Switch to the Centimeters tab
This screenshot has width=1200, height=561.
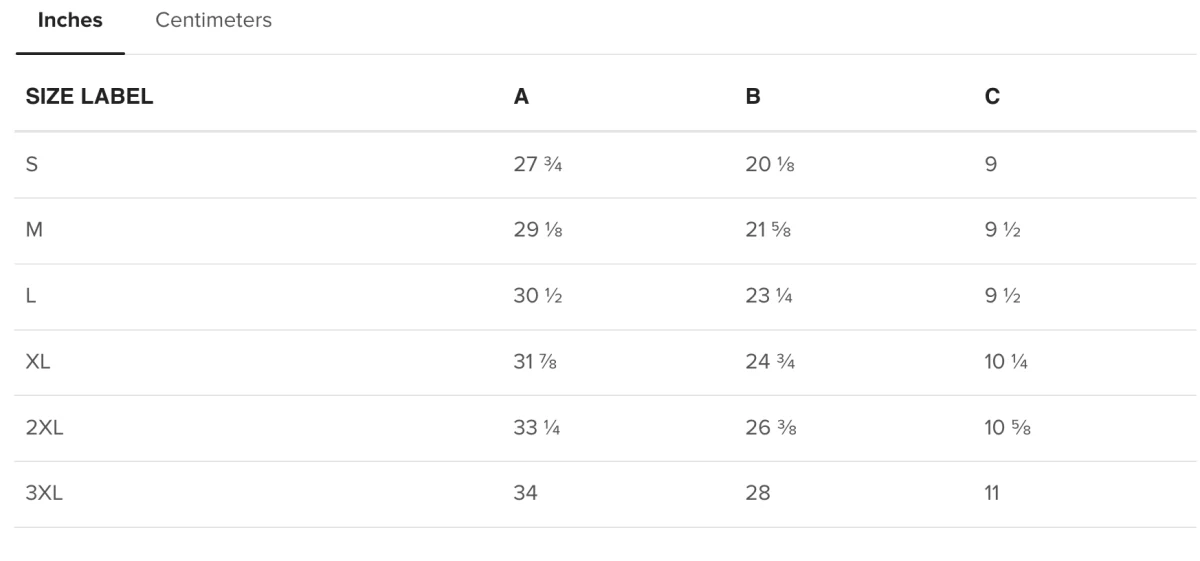[214, 20]
